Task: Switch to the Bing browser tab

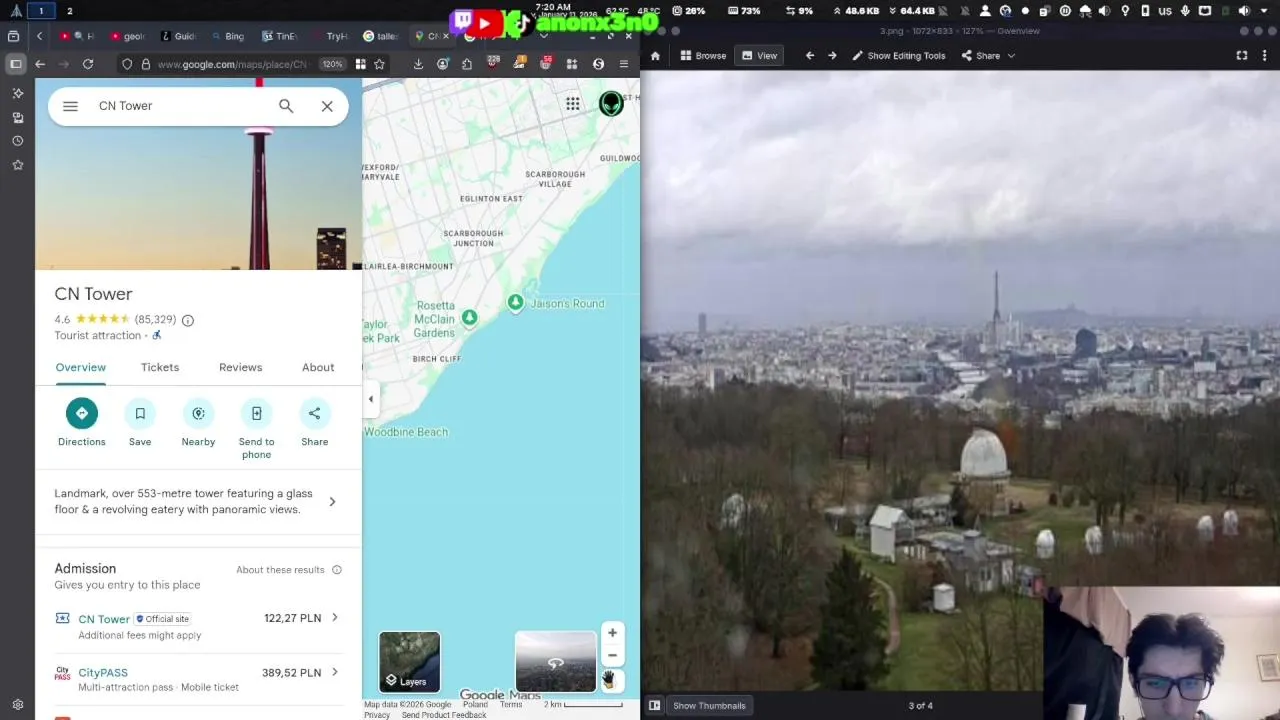Action: (228, 36)
